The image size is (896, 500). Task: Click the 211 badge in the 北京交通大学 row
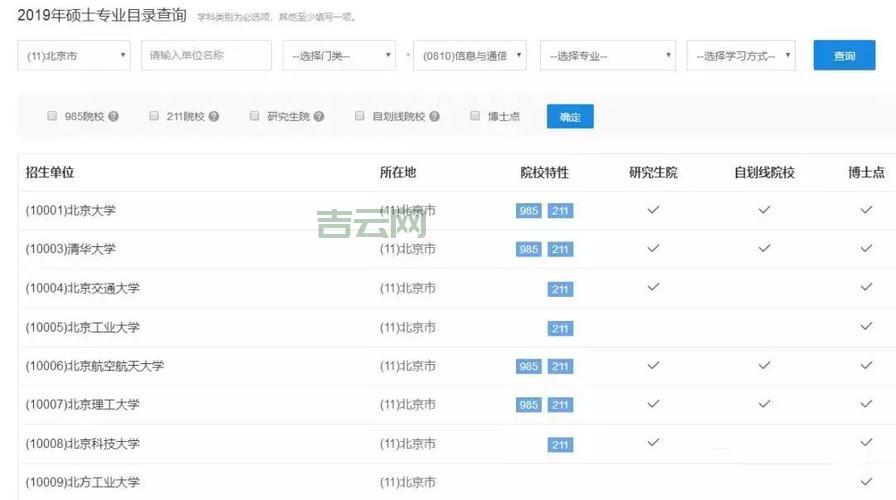point(560,289)
